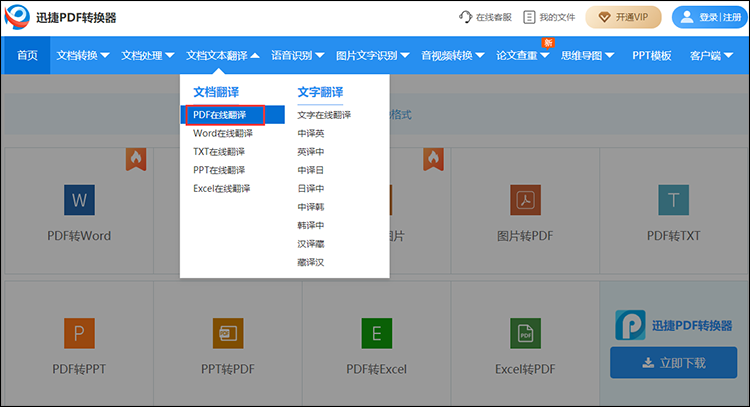The height and width of the screenshot is (407, 750).
Task: Click the Excel转PDF label
Action: tap(525, 369)
